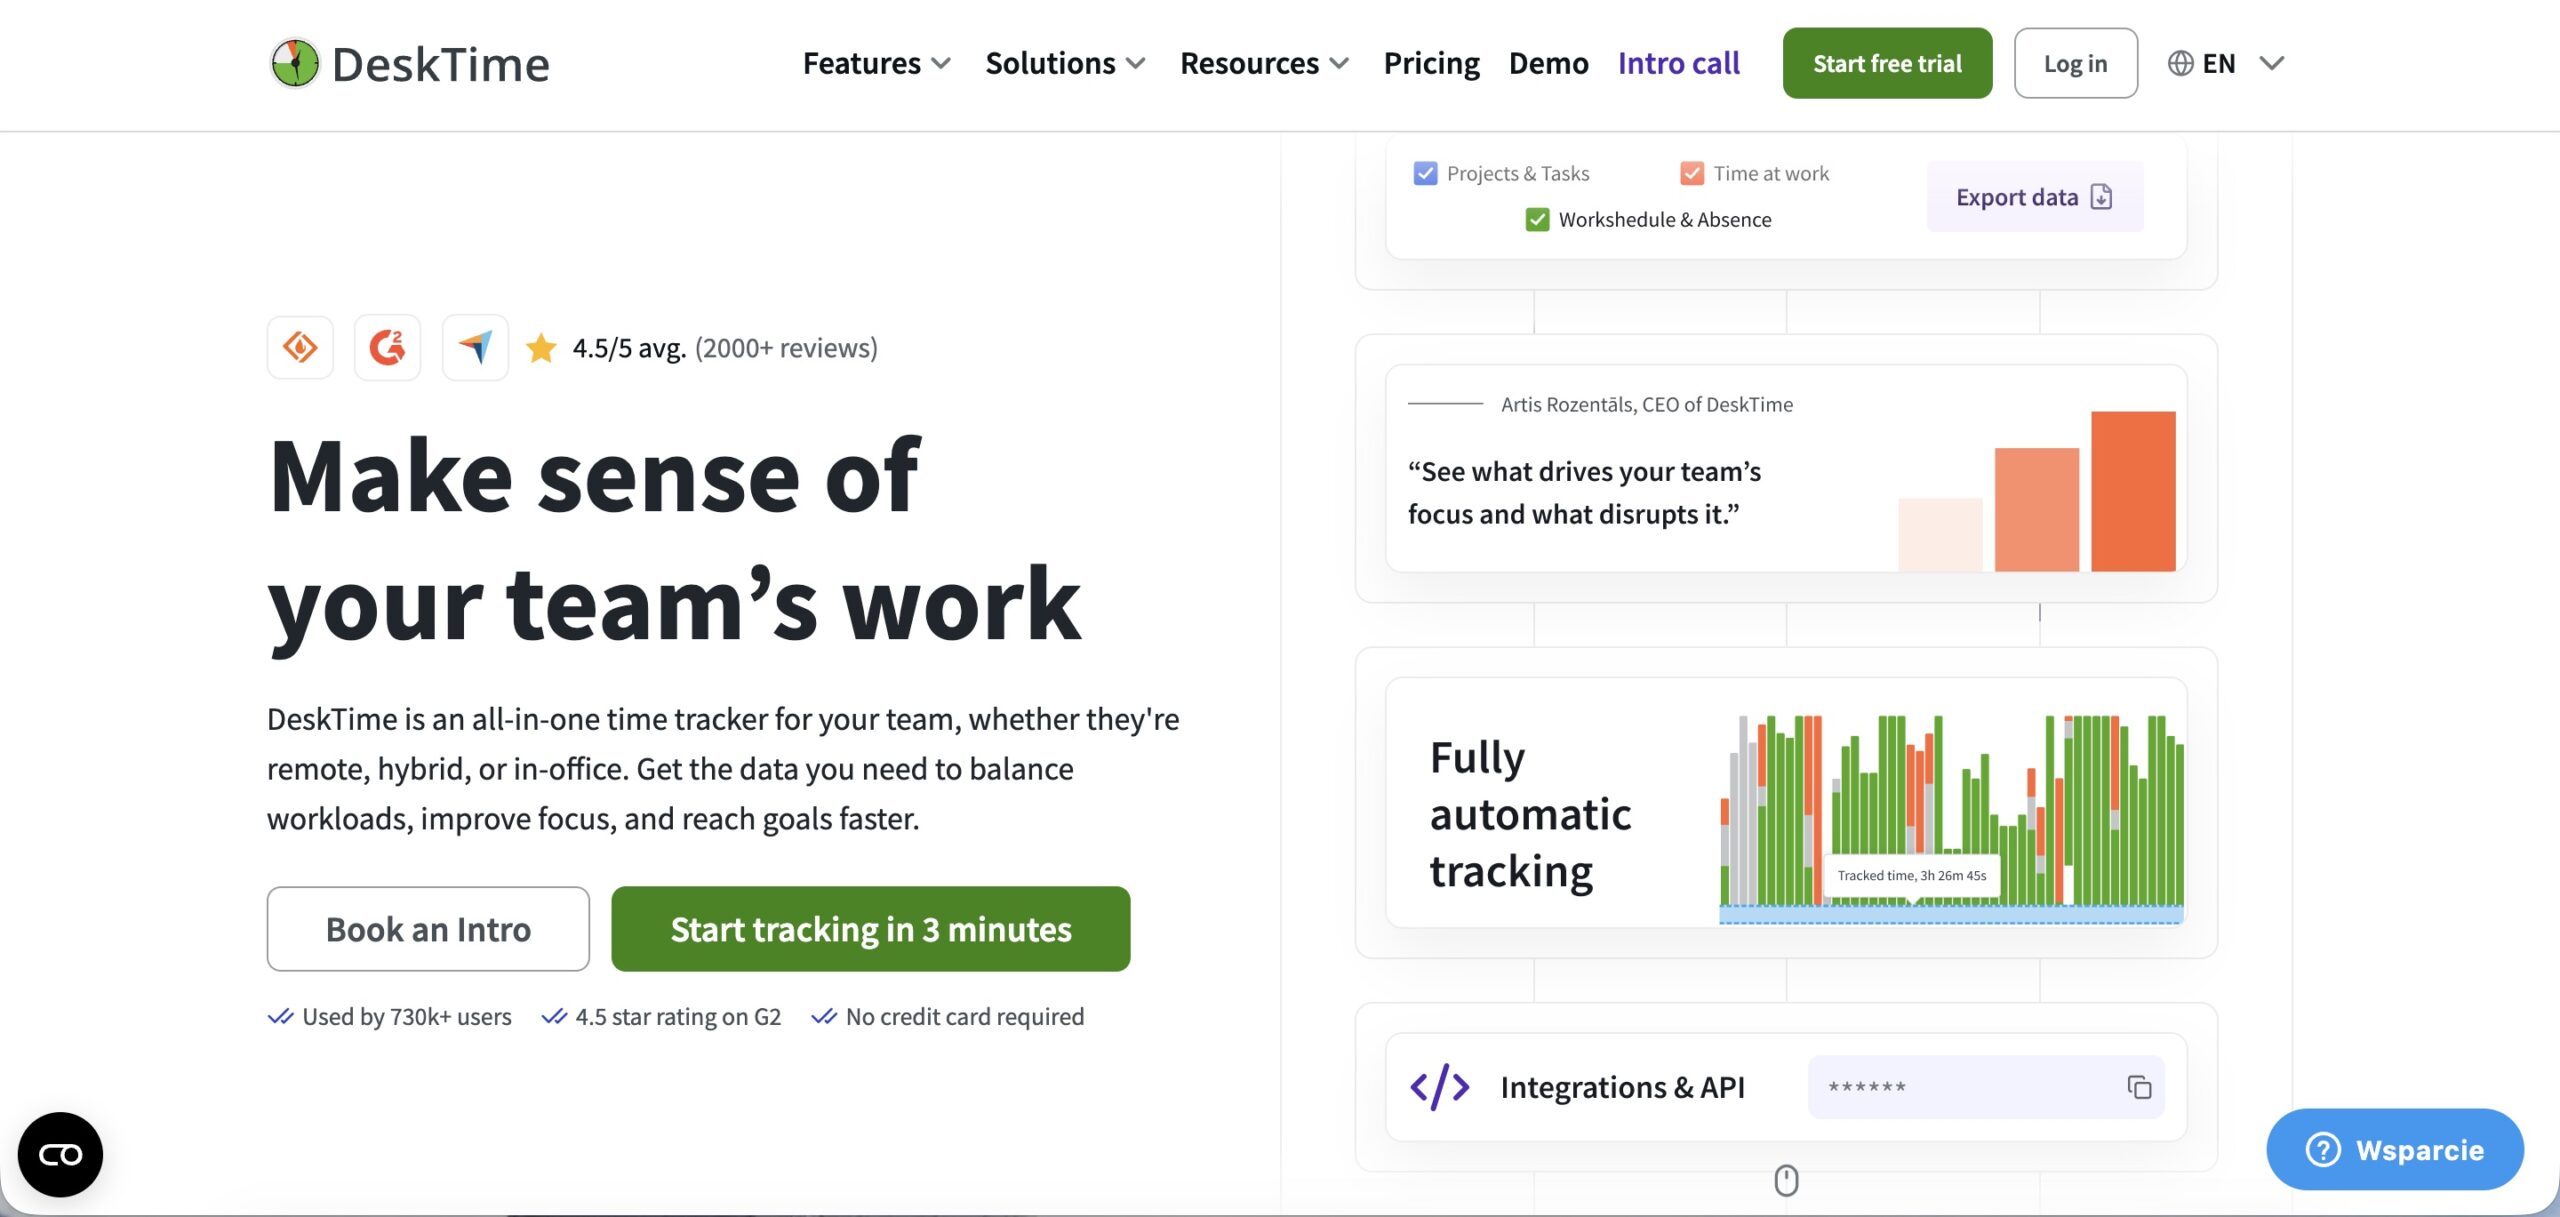The width and height of the screenshot is (2560, 1217).
Task: Click the (2000+ reviews) text
Action: click(786, 348)
